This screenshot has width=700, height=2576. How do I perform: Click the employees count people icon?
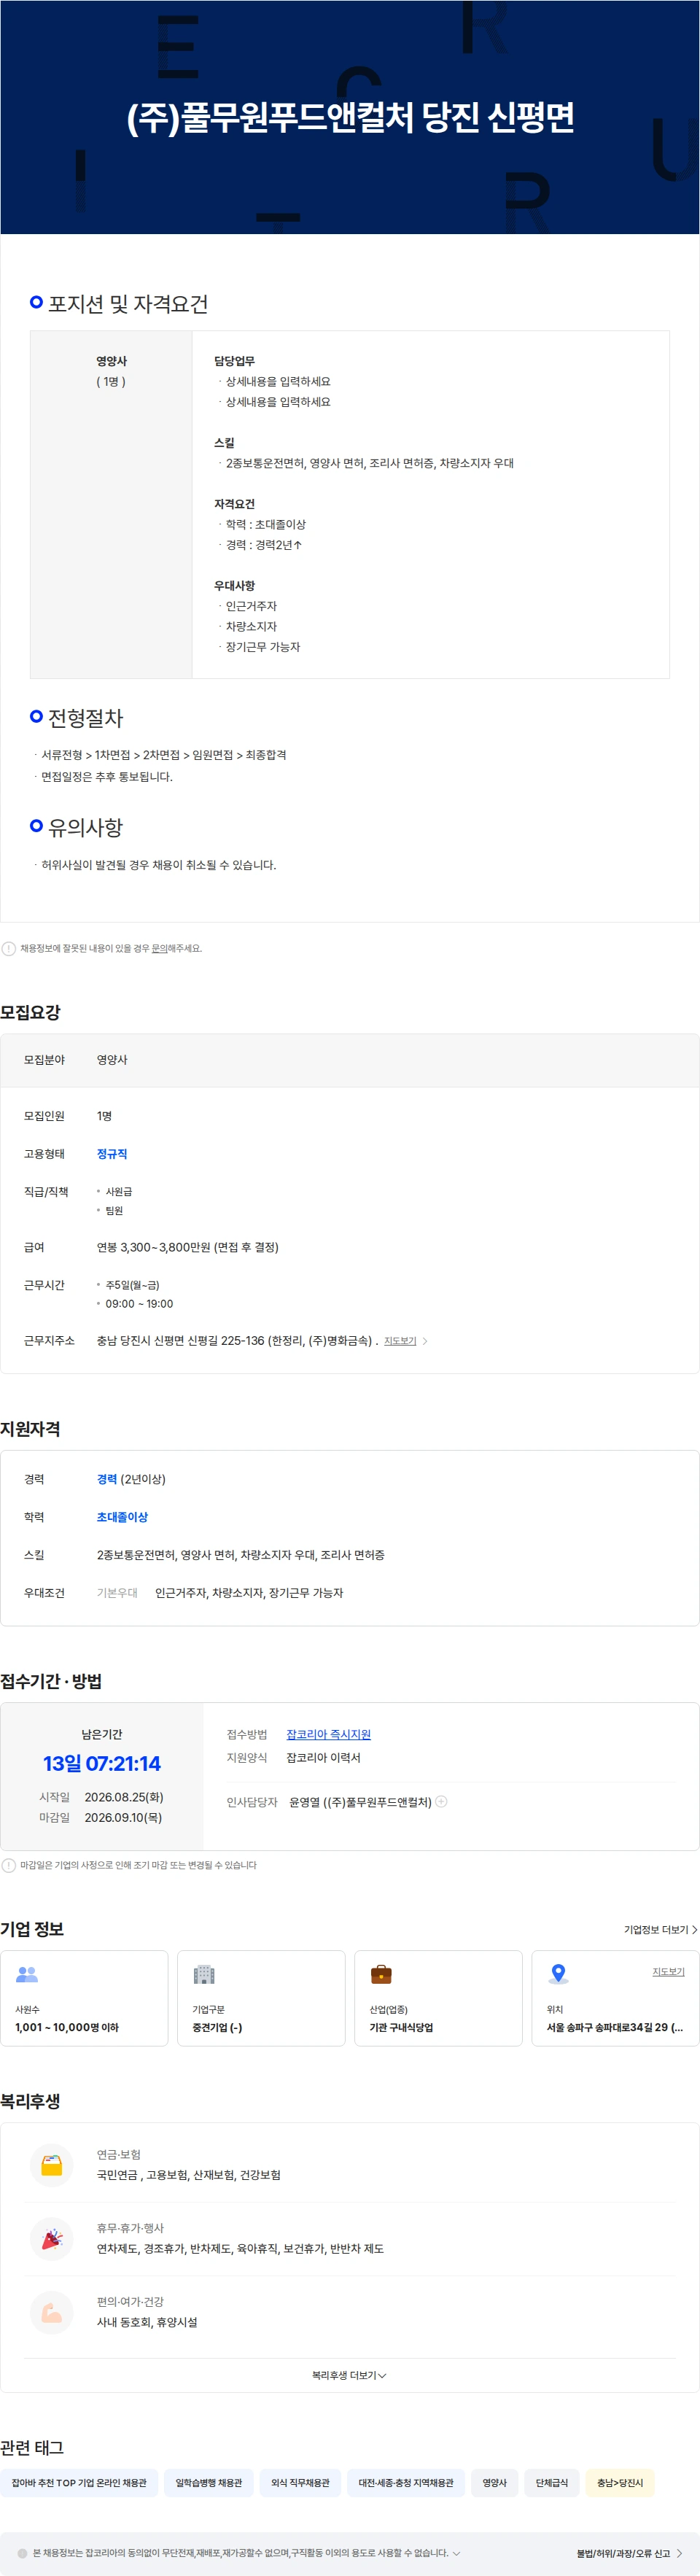27,1974
